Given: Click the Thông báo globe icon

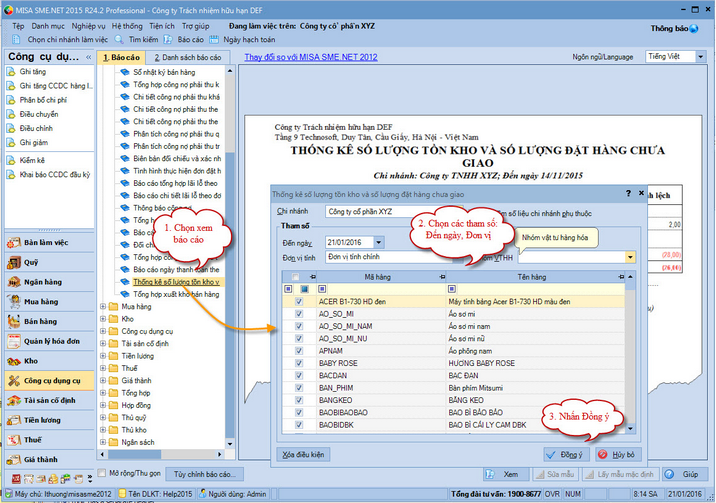Looking at the screenshot, I should coord(694,29).
